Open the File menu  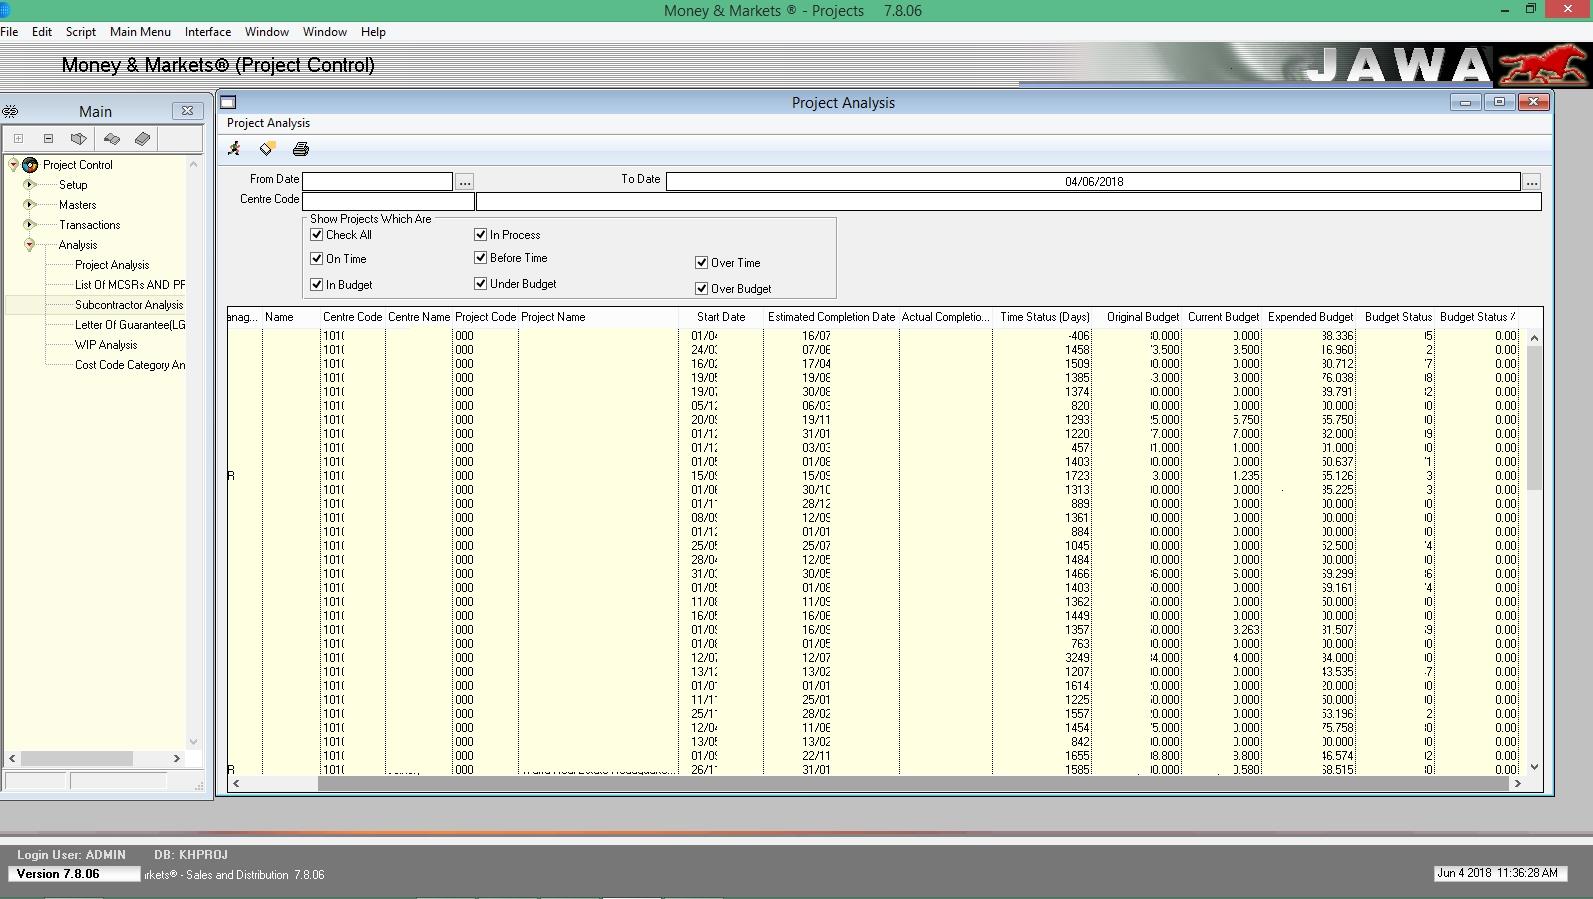9,32
